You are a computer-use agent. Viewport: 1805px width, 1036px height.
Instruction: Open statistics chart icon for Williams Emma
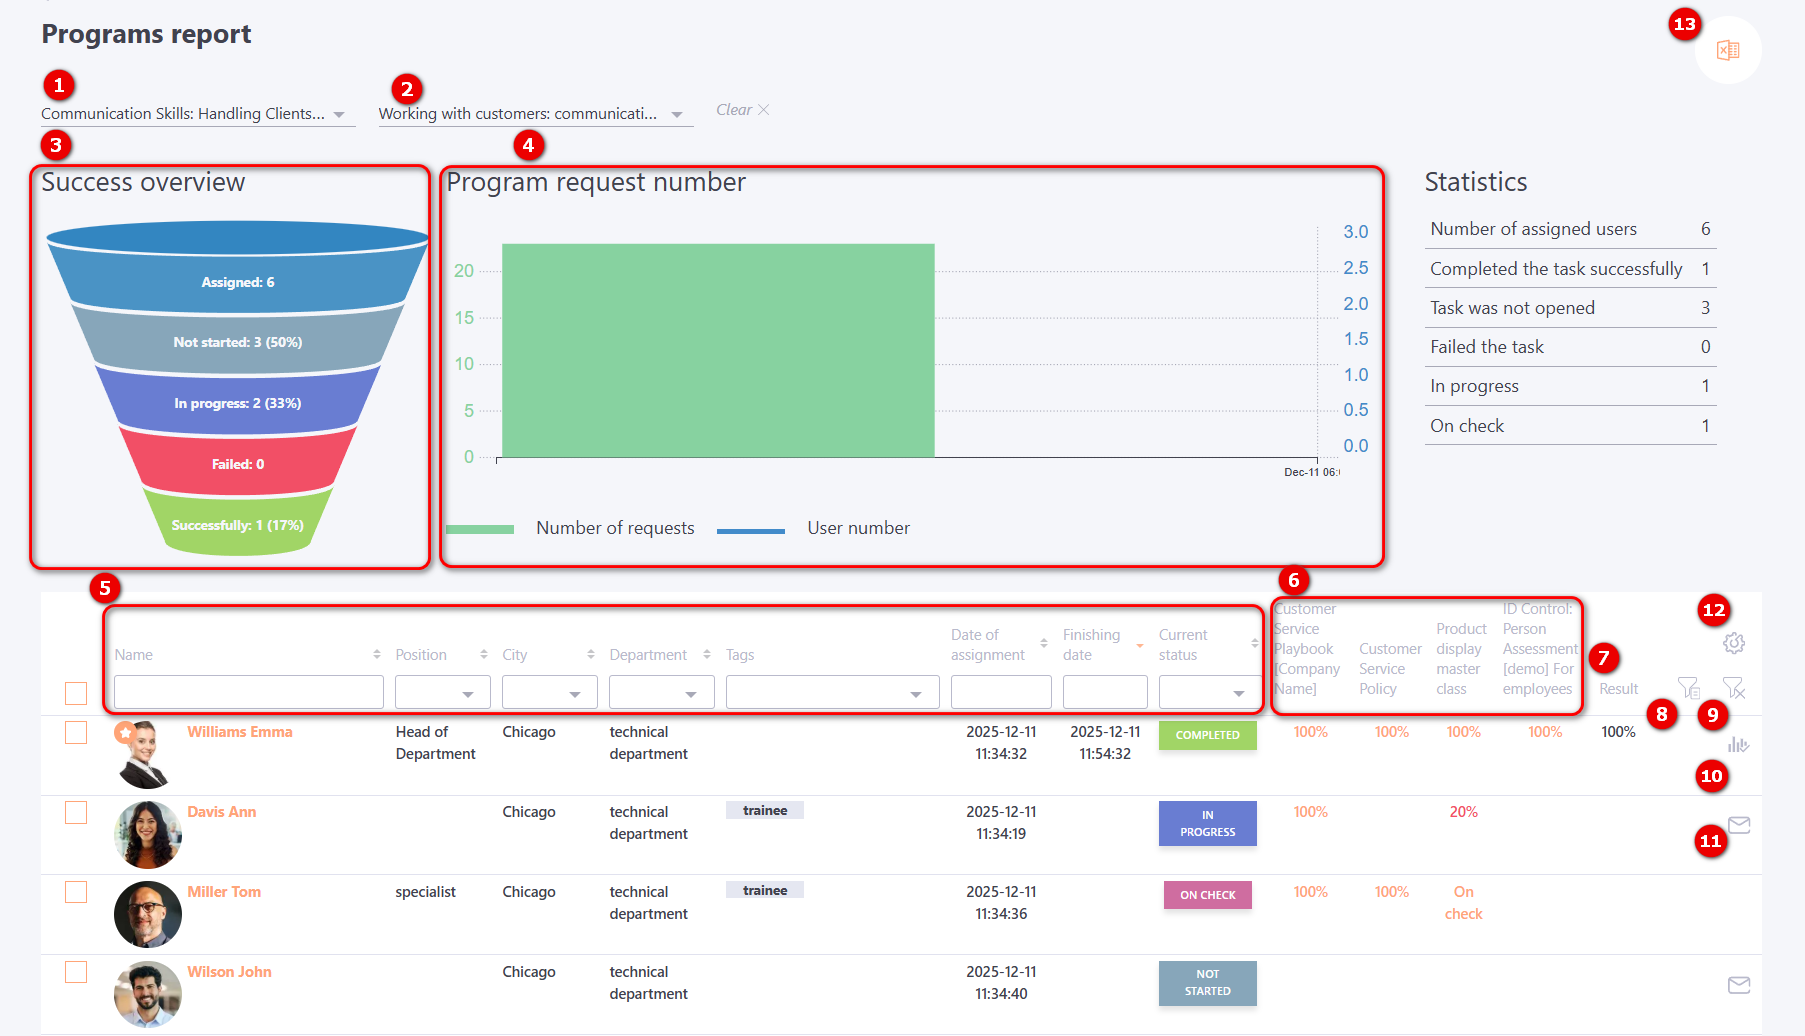pos(1738,744)
